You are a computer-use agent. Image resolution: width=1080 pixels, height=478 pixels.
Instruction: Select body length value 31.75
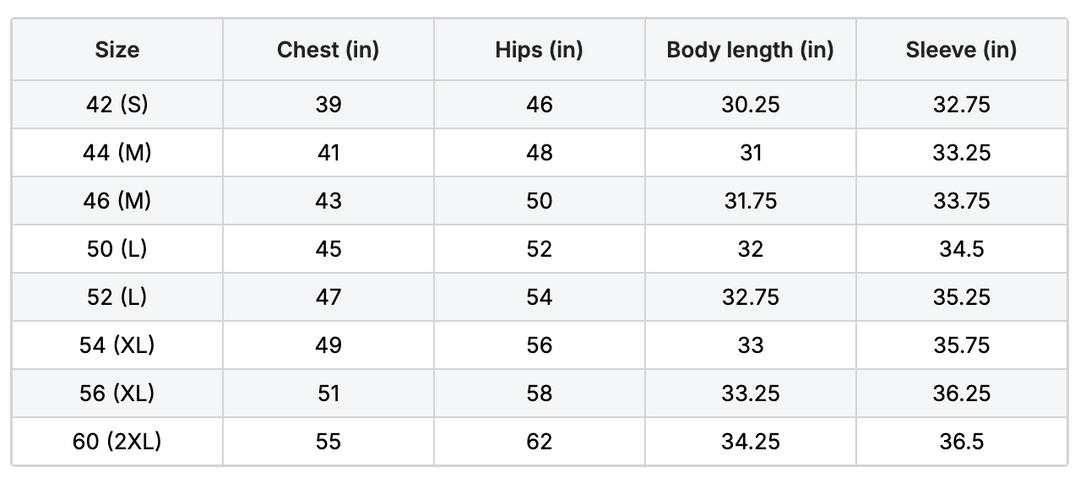[750, 200]
